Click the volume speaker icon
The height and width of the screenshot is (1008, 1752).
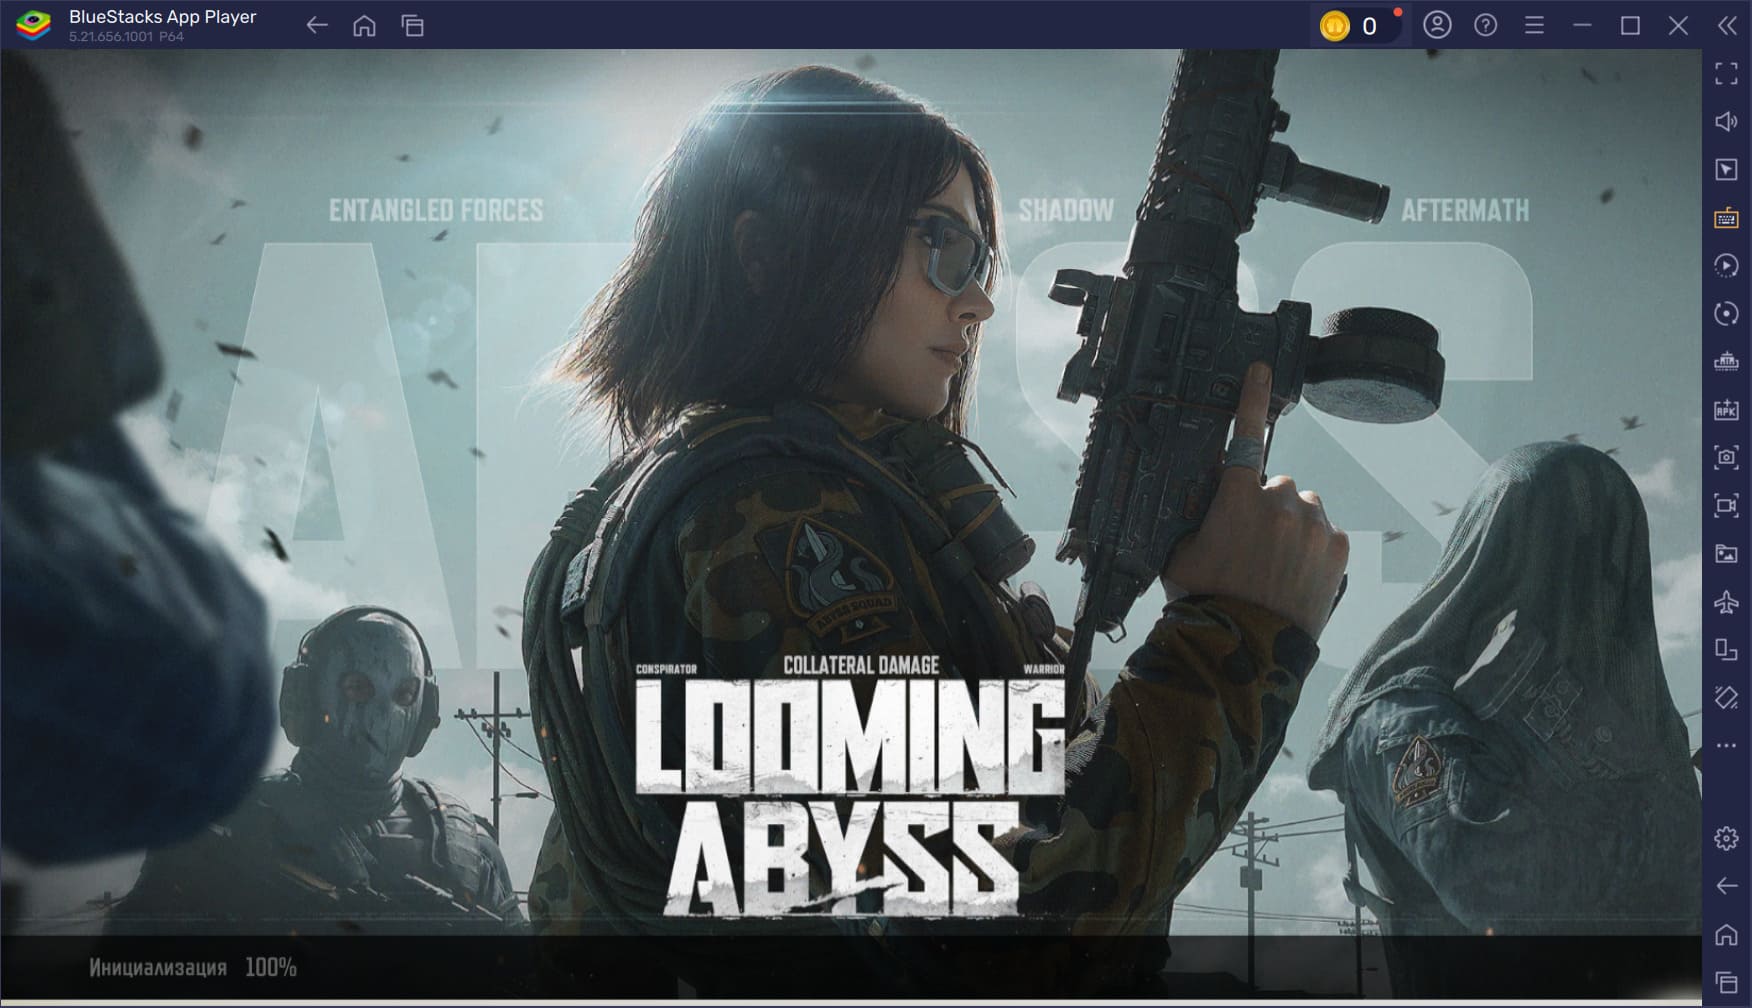[x=1726, y=121]
